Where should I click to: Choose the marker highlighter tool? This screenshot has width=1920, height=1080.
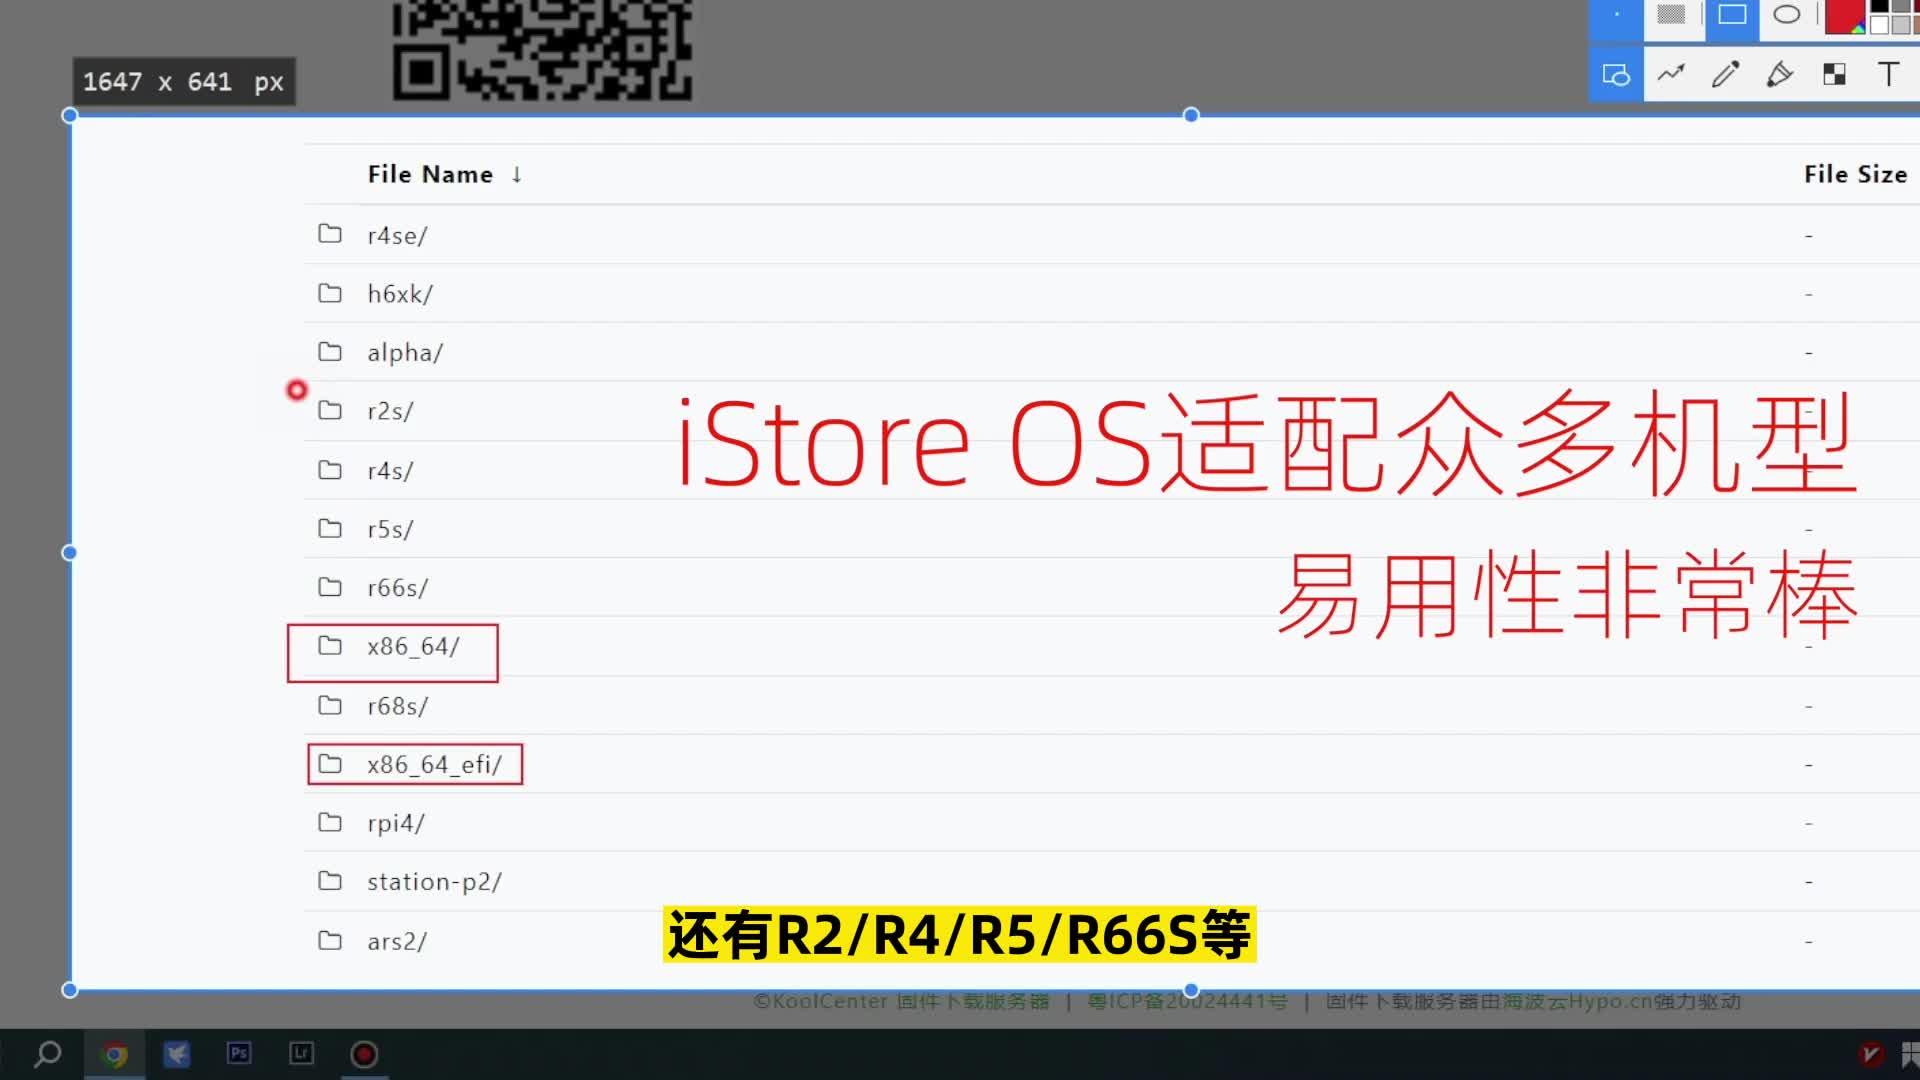[x=1780, y=74]
